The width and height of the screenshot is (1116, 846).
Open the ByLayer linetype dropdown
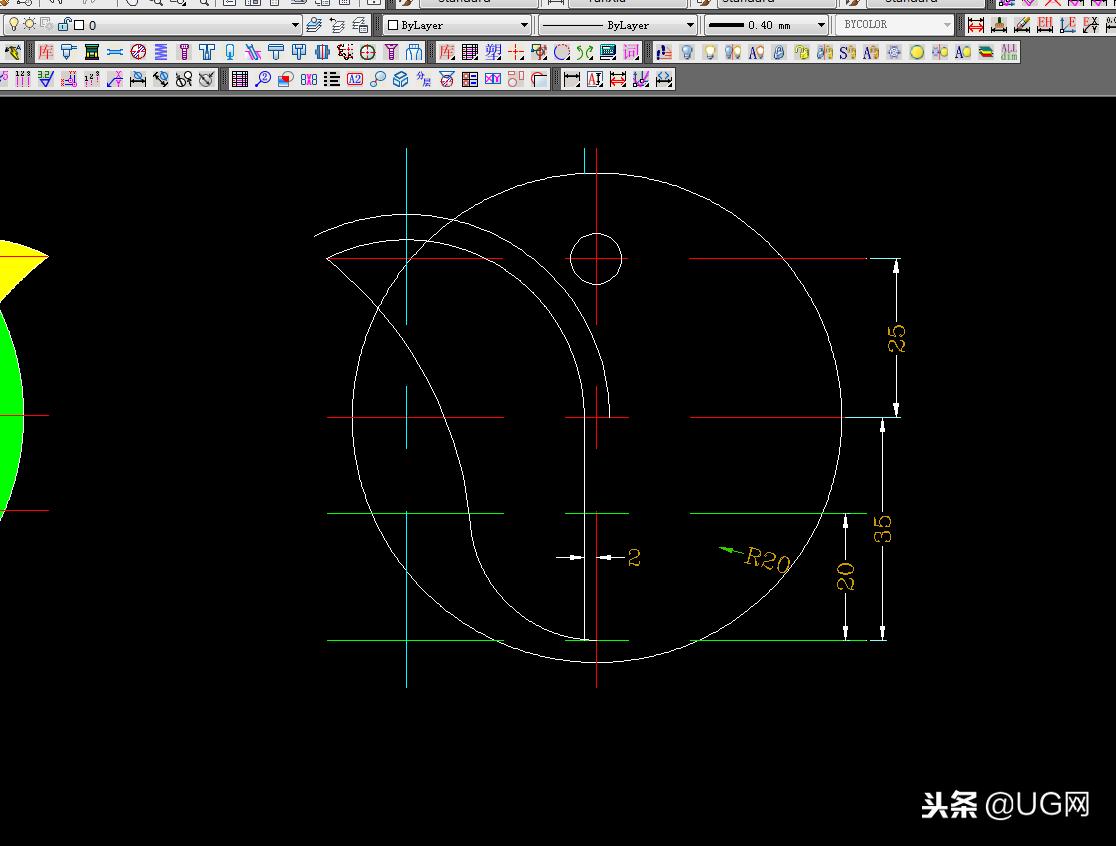(x=690, y=25)
